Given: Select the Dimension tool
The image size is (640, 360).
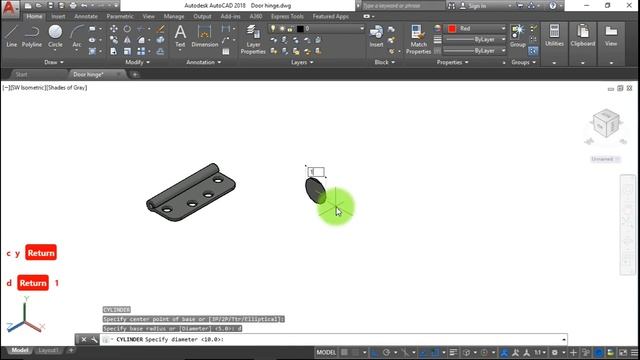Looking at the screenshot, I should (x=204, y=36).
